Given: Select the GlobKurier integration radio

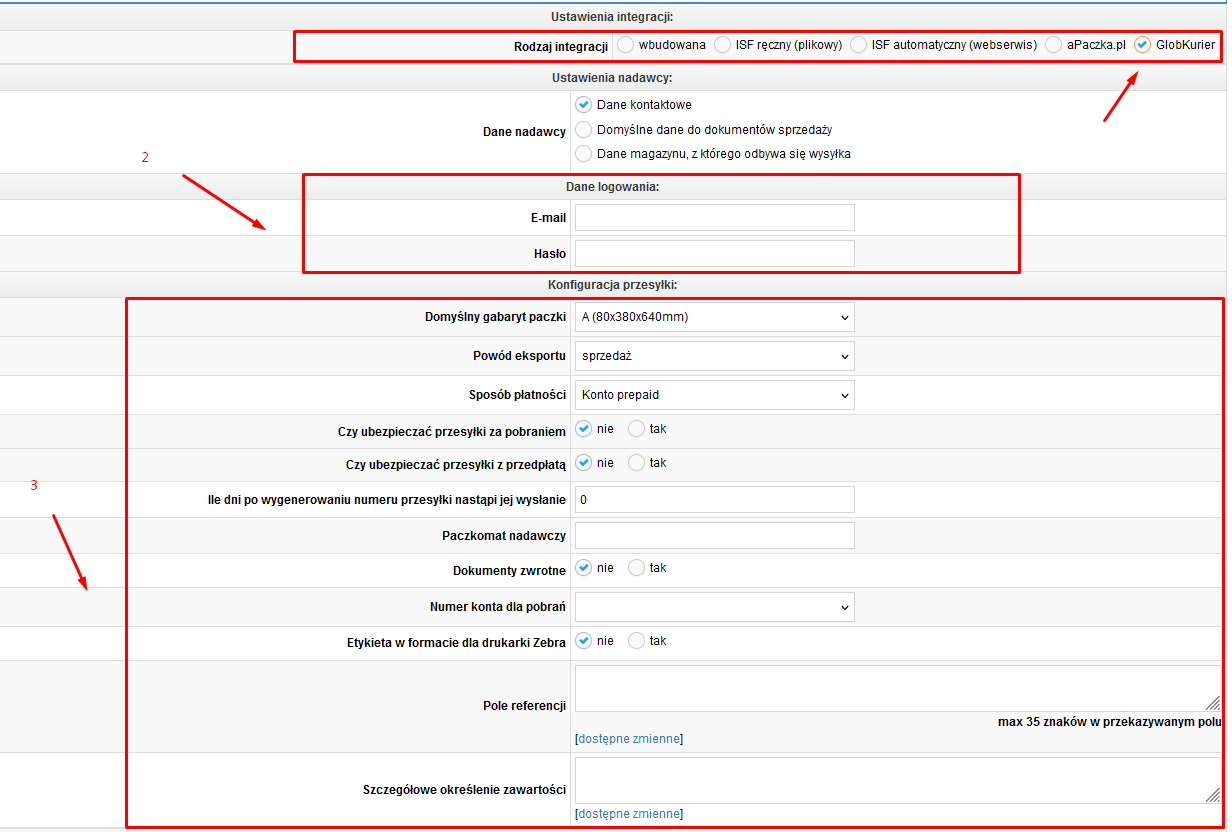Looking at the screenshot, I should coord(1143,45).
